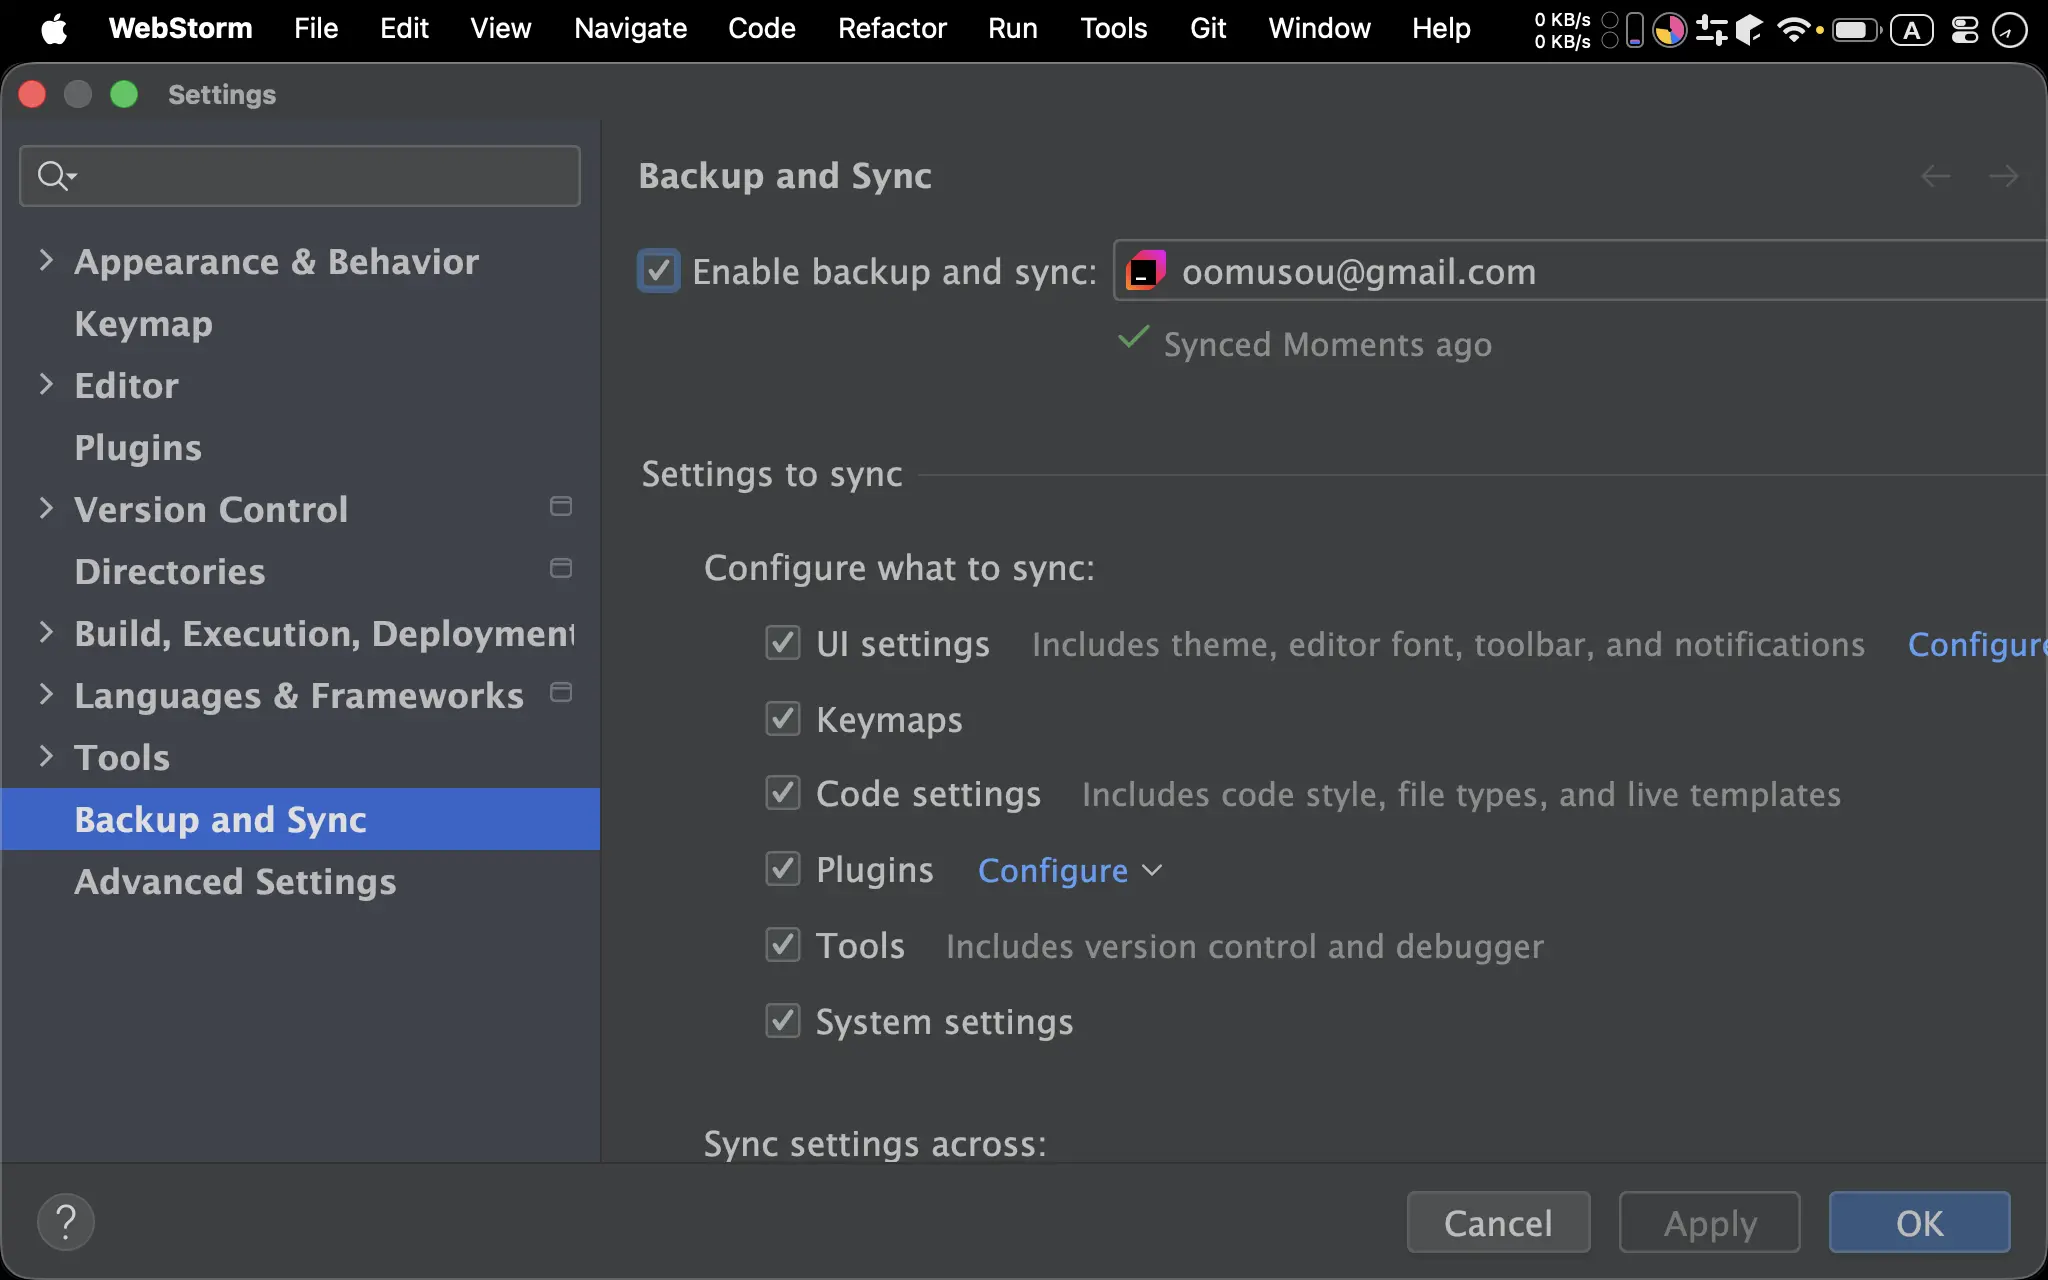
Task: Uncheck the Keymaps checkbox
Action: 783,719
